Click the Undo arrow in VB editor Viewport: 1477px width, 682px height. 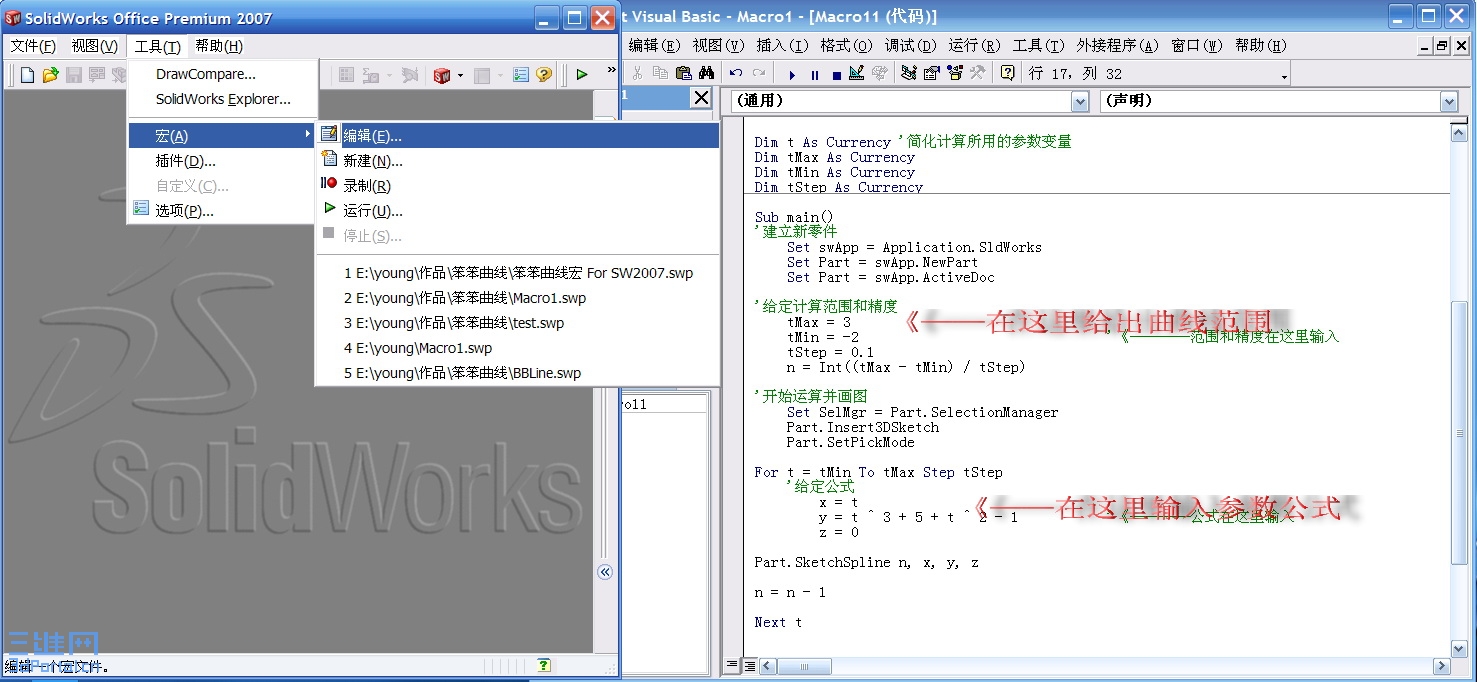736,73
